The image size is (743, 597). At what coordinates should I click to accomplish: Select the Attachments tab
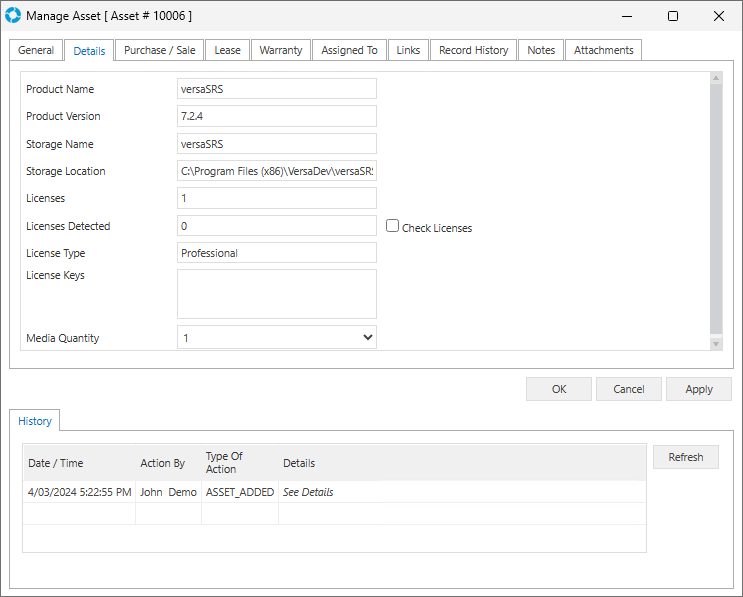tap(603, 50)
